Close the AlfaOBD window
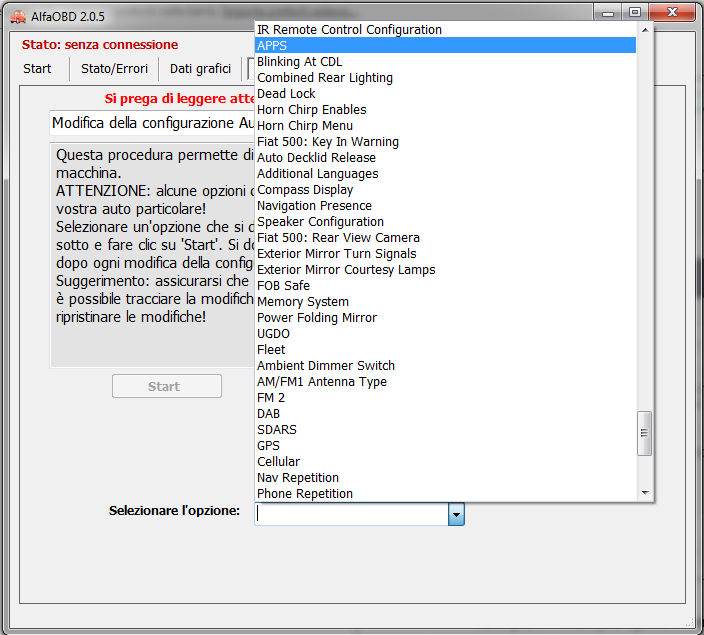Viewport: 704px width, 635px height. point(672,13)
